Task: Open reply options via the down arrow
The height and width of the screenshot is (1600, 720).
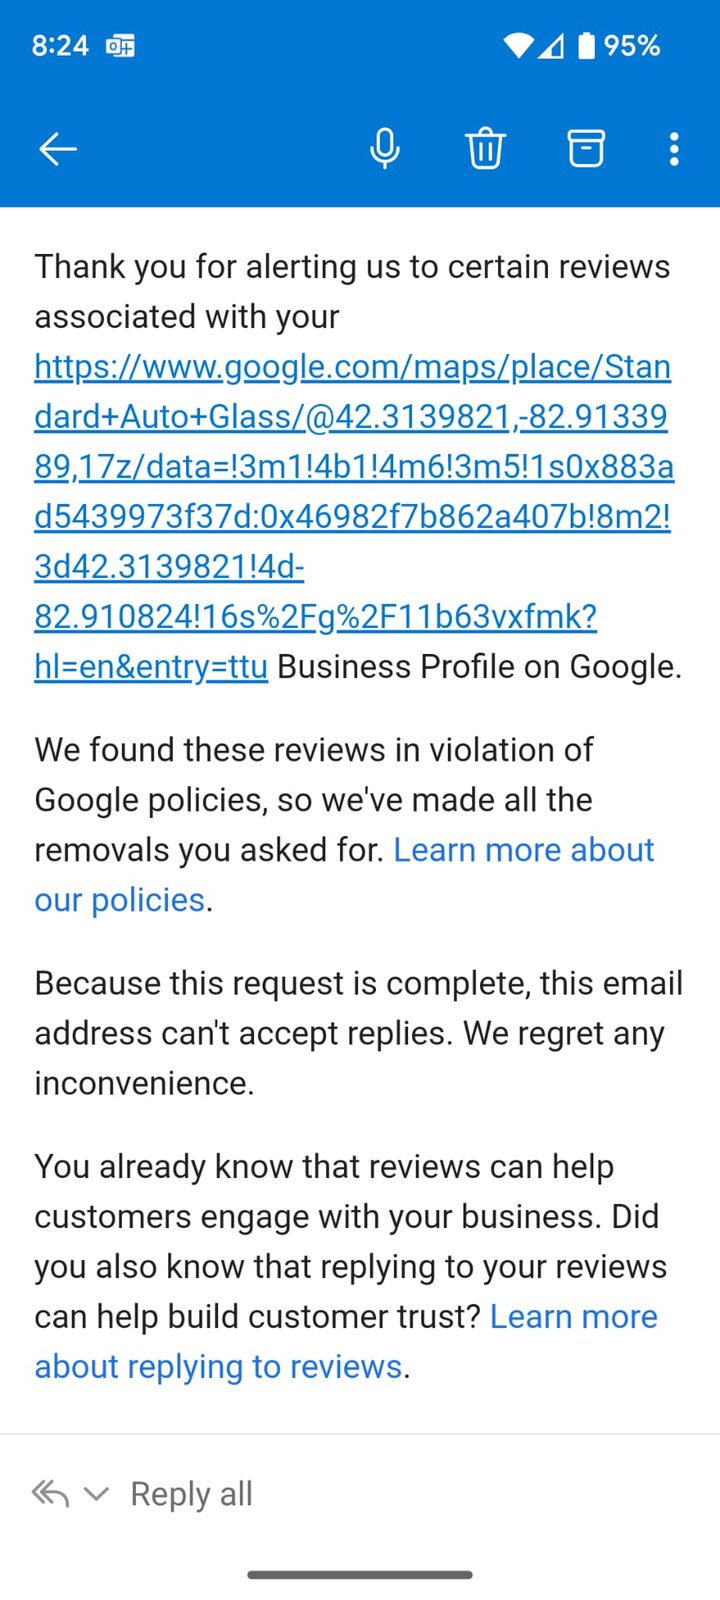Action: pyautogui.click(x=97, y=1493)
